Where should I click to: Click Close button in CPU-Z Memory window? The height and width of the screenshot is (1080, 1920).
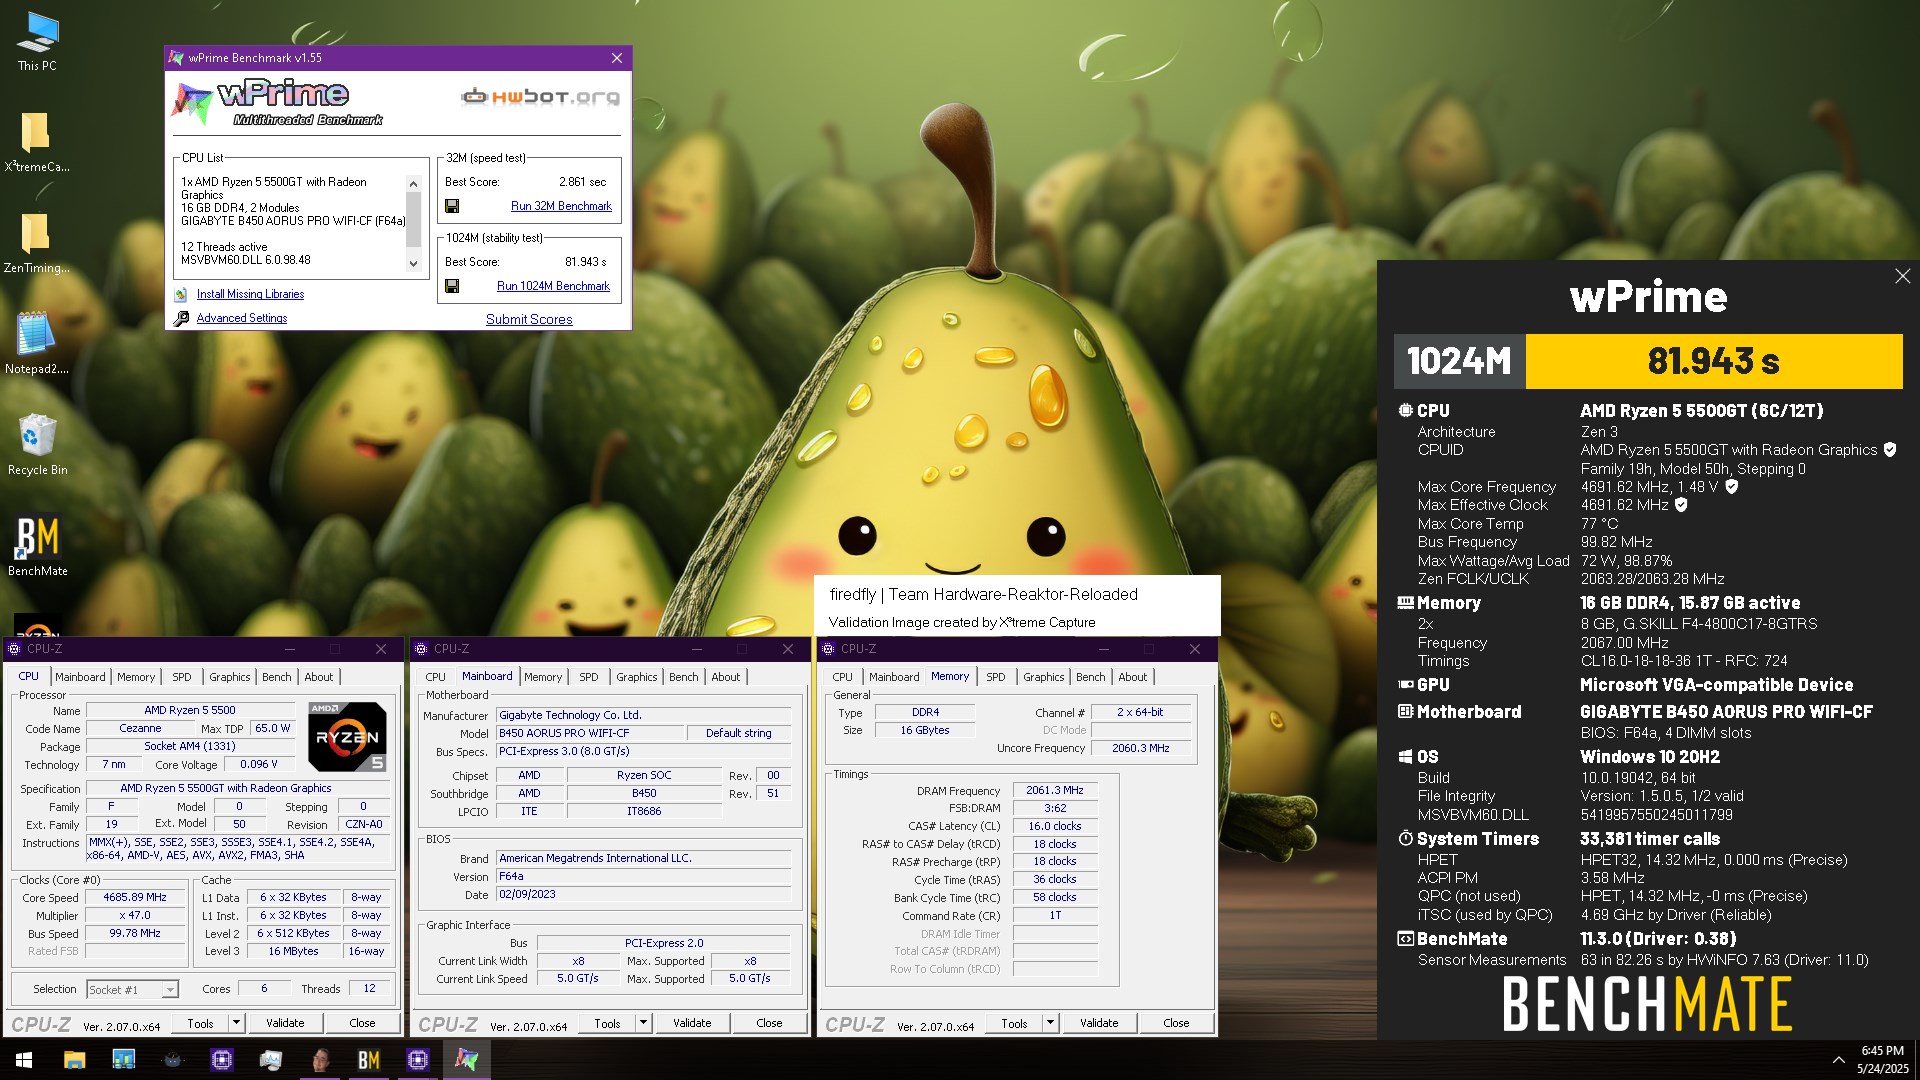click(x=1176, y=1023)
